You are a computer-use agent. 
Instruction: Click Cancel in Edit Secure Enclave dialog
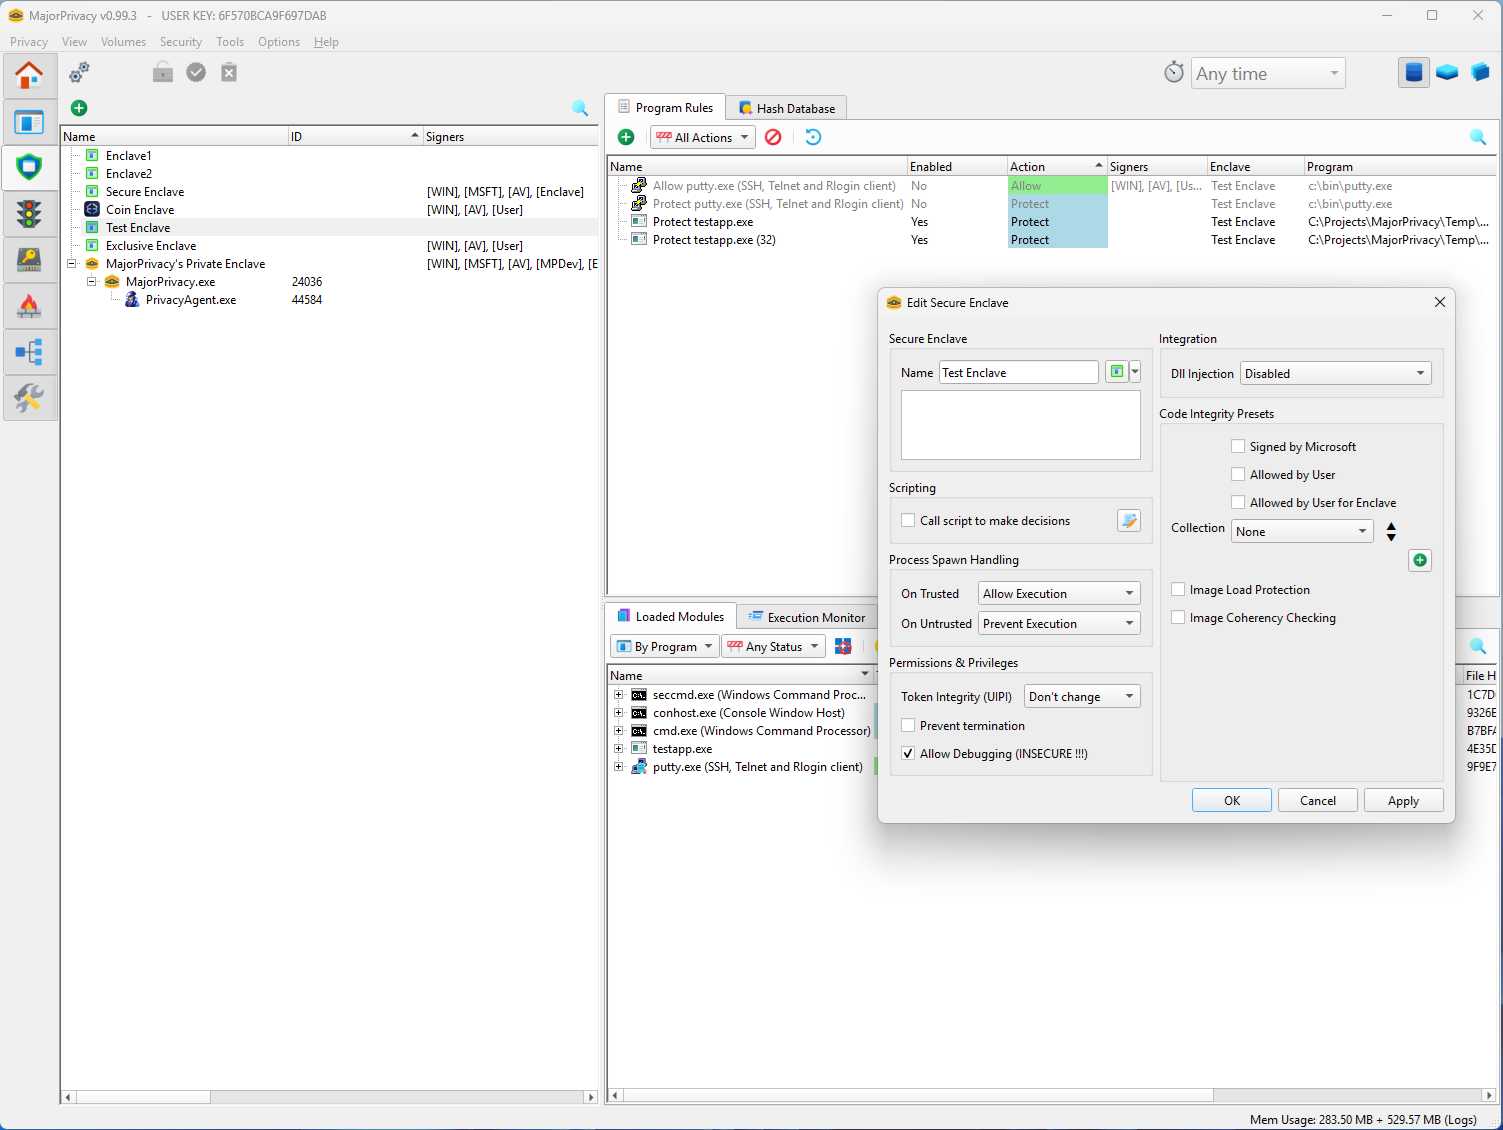1317,801
